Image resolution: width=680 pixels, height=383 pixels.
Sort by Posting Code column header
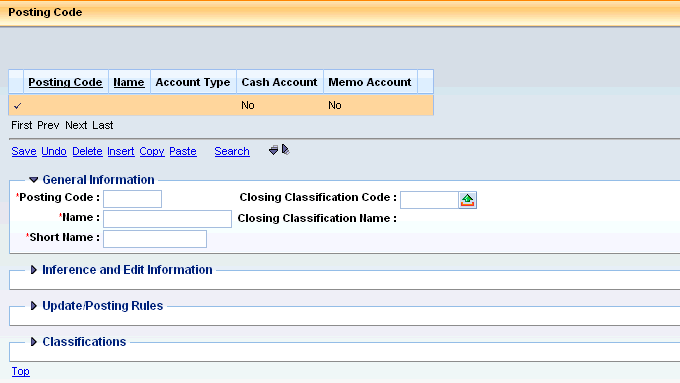point(65,82)
